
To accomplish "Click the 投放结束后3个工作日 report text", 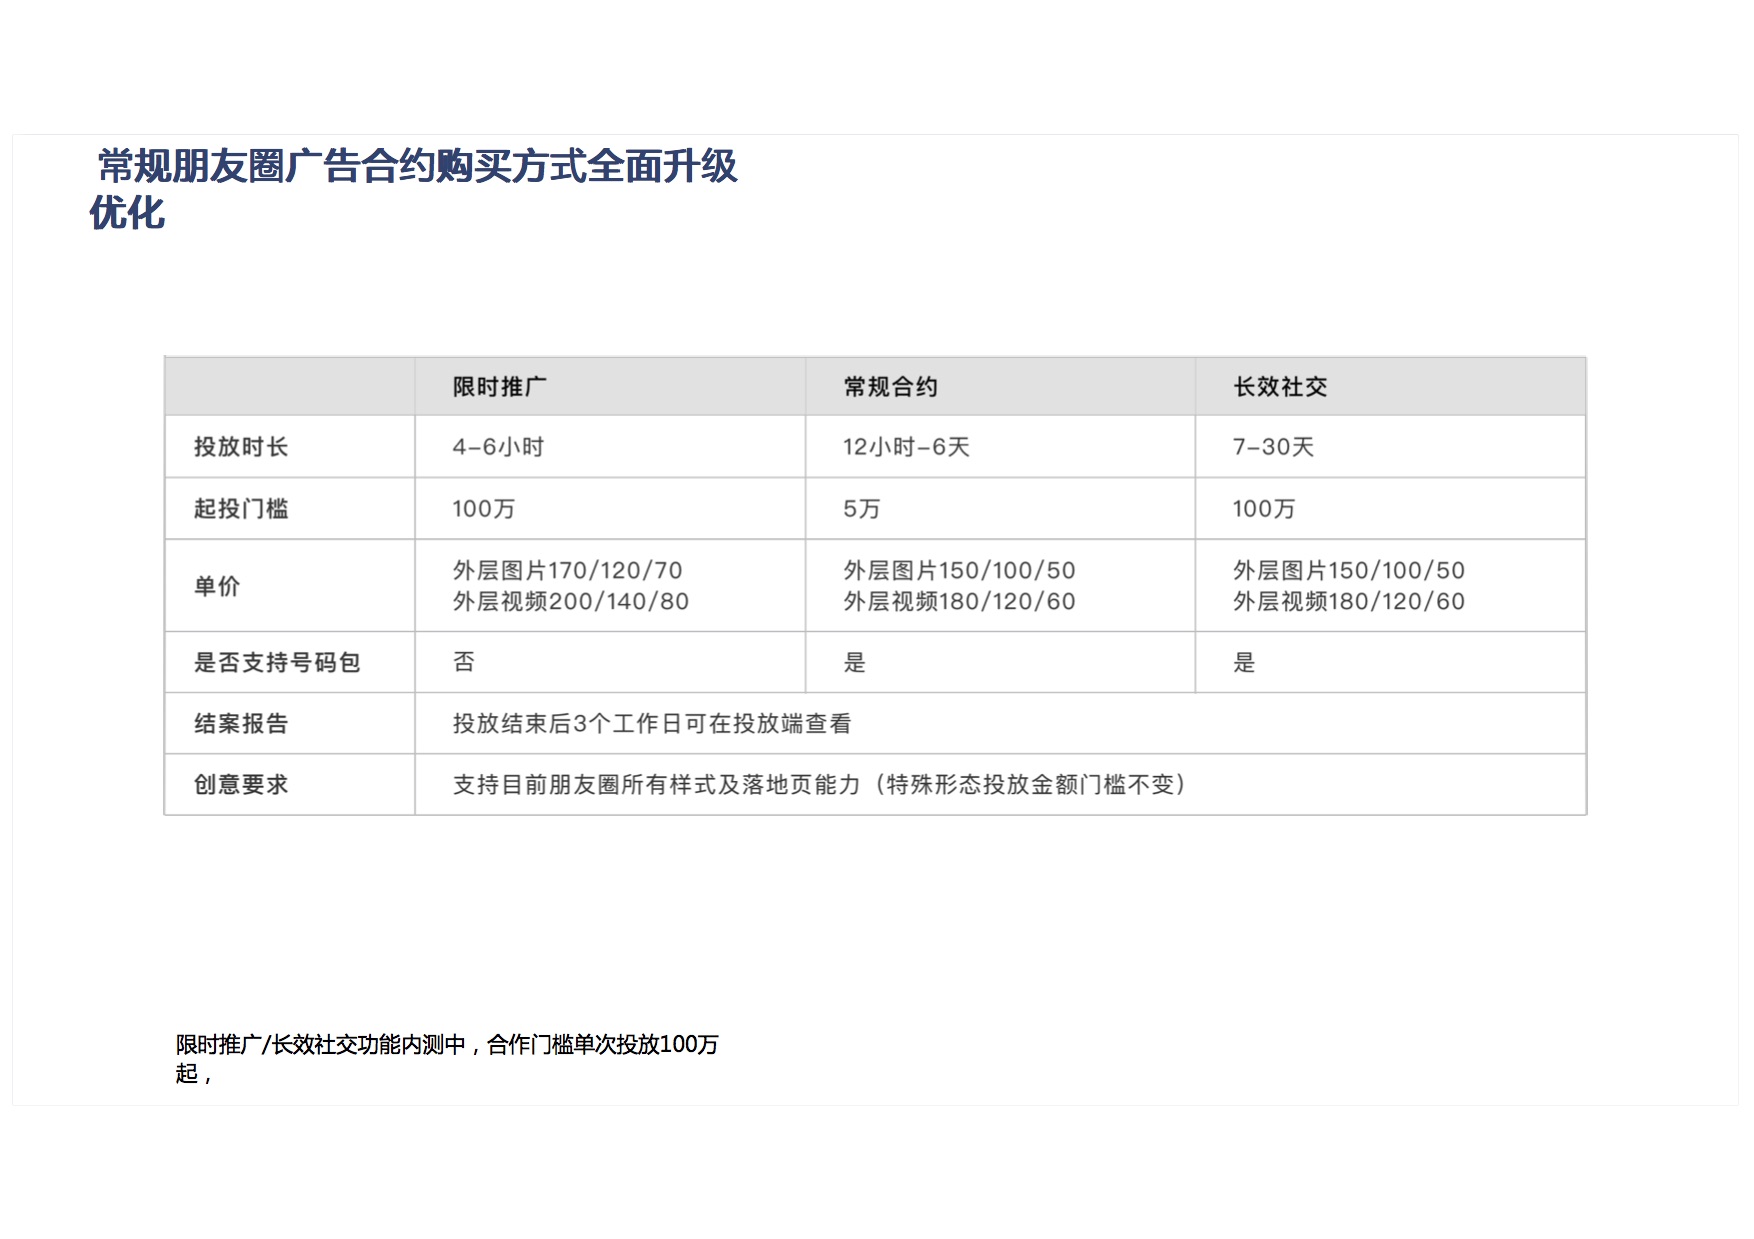I will point(651,724).
